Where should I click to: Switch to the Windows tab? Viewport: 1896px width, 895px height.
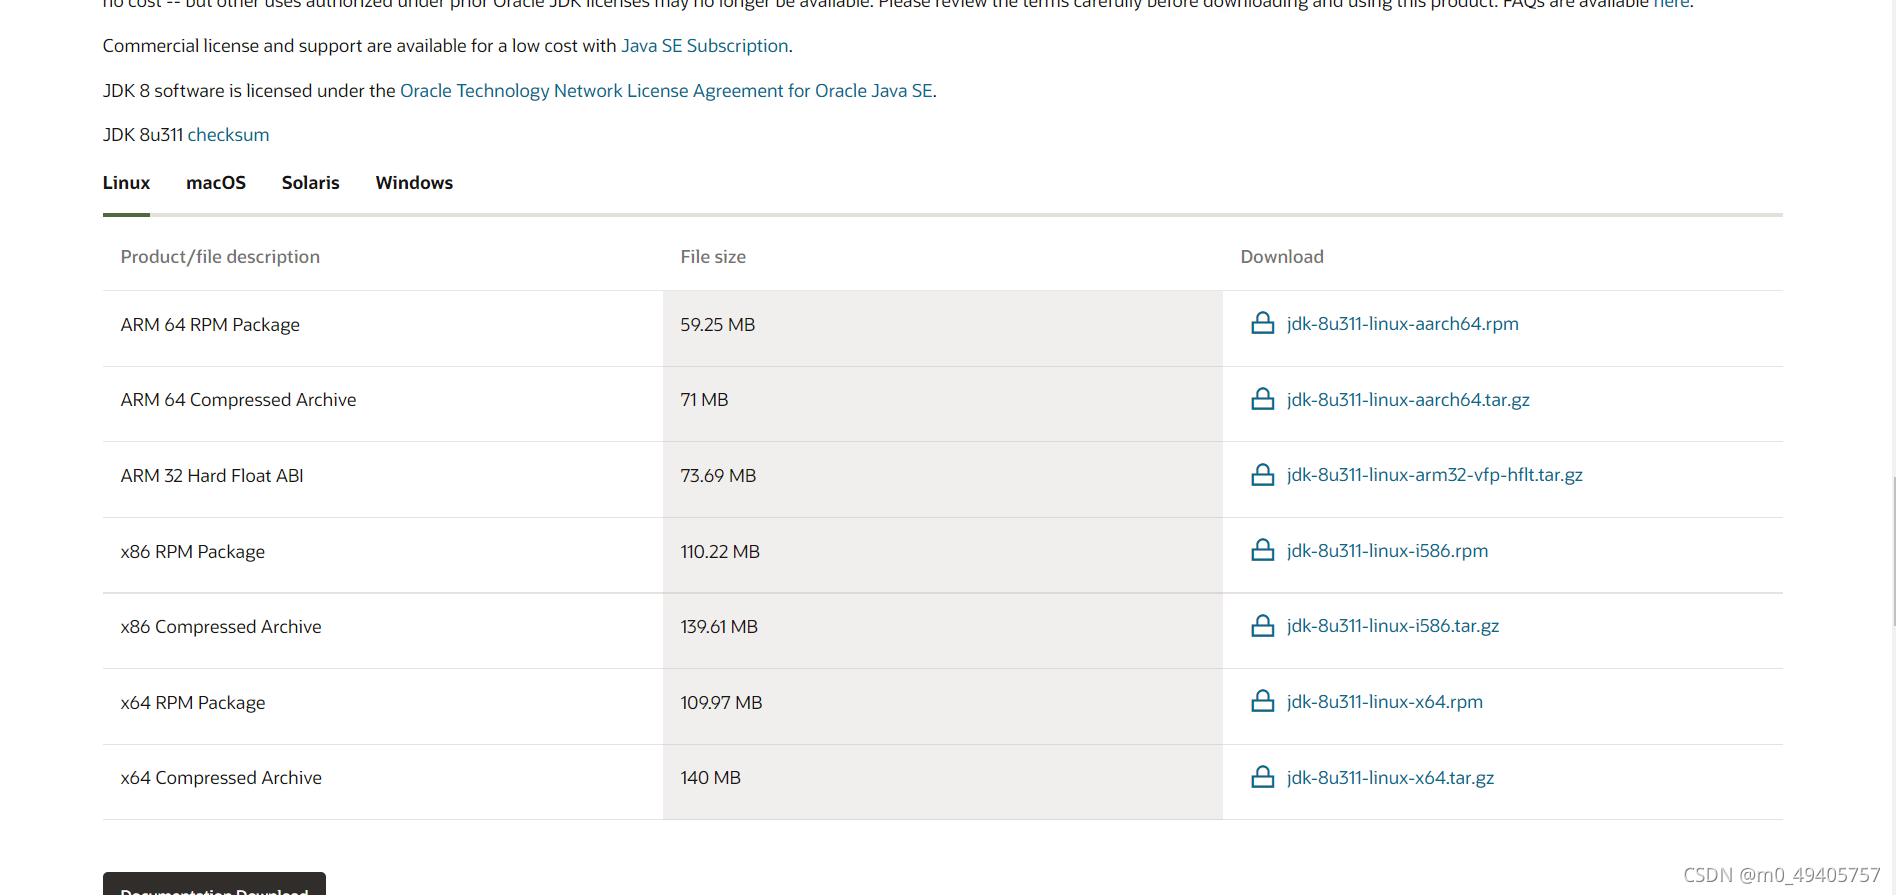pyautogui.click(x=414, y=183)
